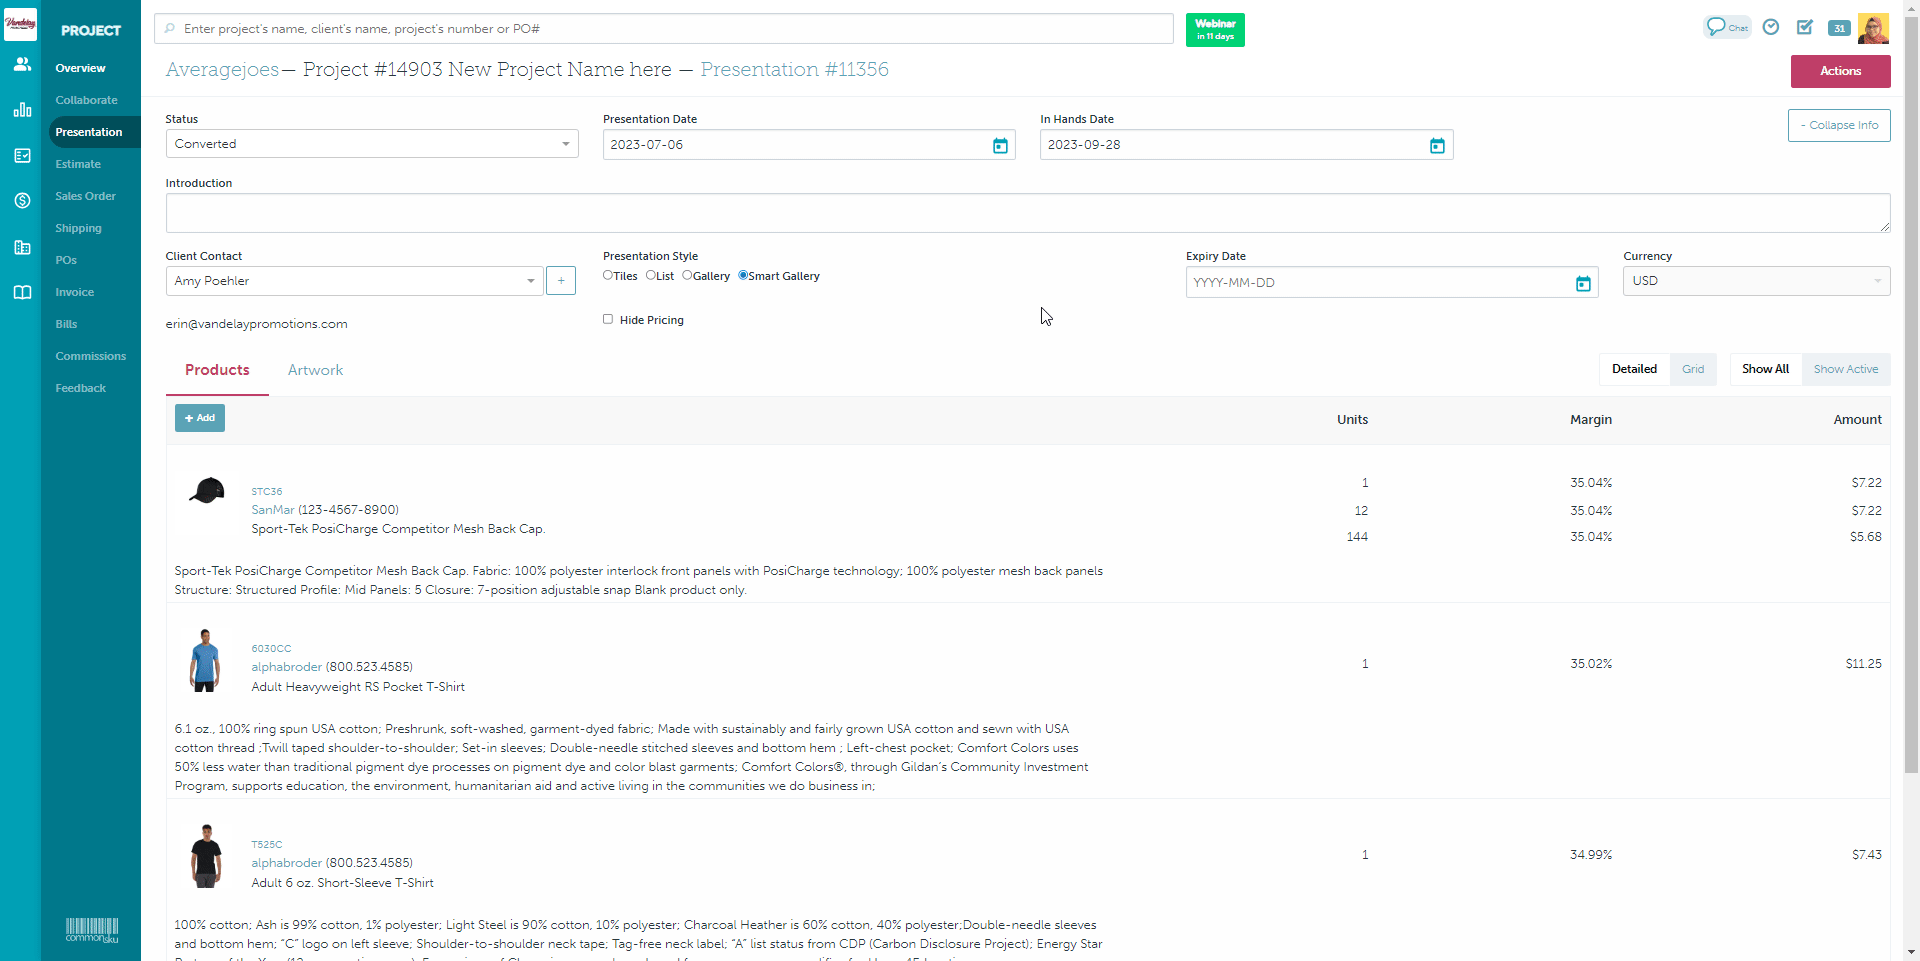The image size is (1920, 961).
Task: Open Presentation Date calendar picker
Action: (999, 146)
